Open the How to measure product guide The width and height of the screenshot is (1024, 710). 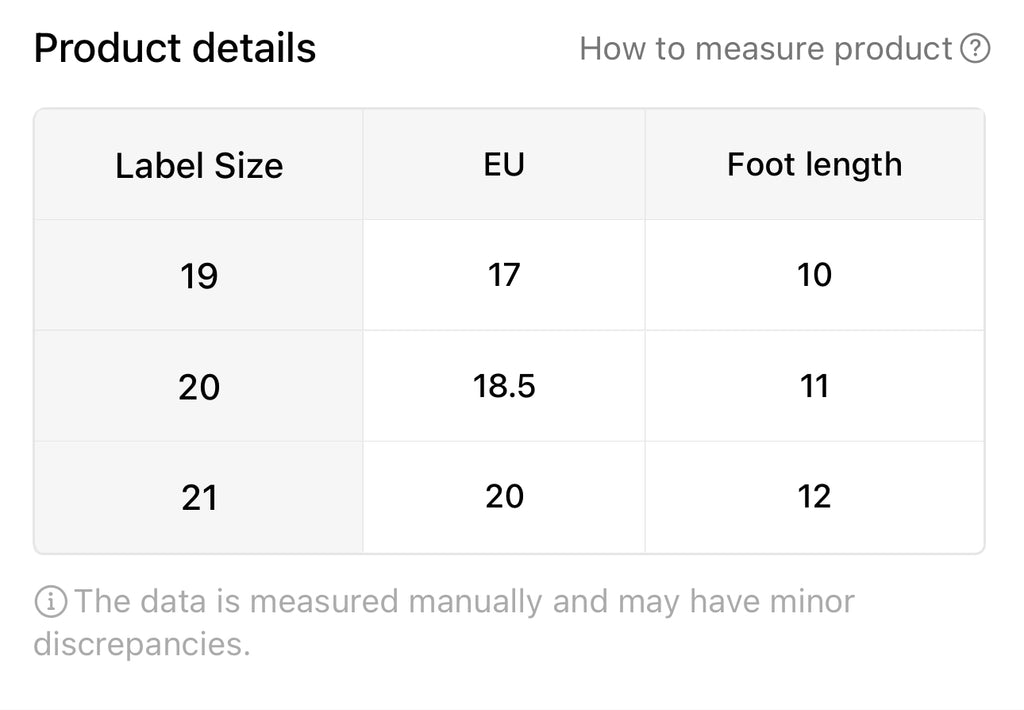pos(766,49)
